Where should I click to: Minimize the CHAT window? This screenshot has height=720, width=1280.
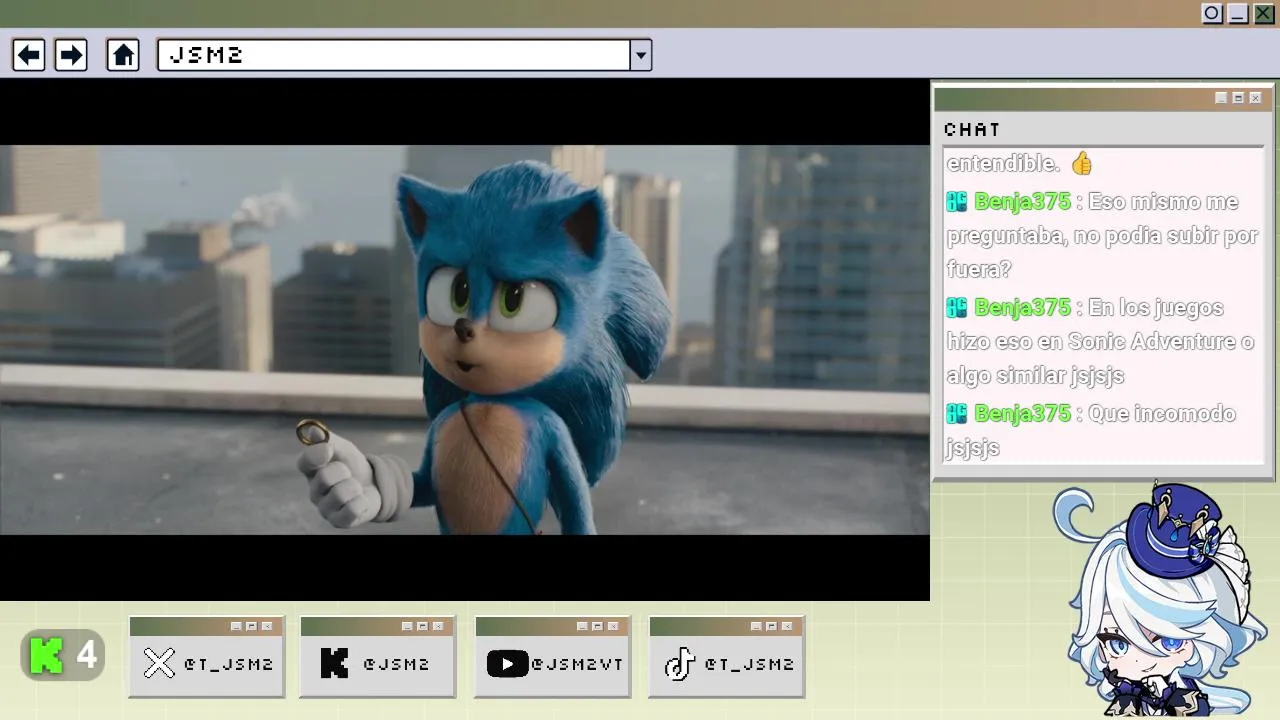click(x=1221, y=98)
